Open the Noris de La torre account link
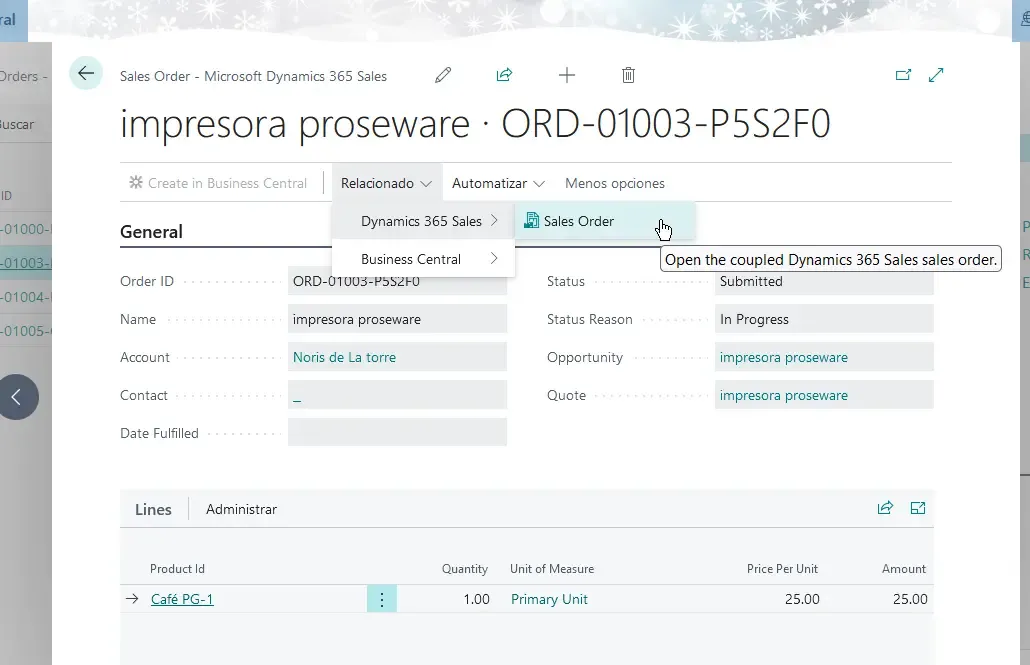The image size is (1030, 665). tap(344, 357)
